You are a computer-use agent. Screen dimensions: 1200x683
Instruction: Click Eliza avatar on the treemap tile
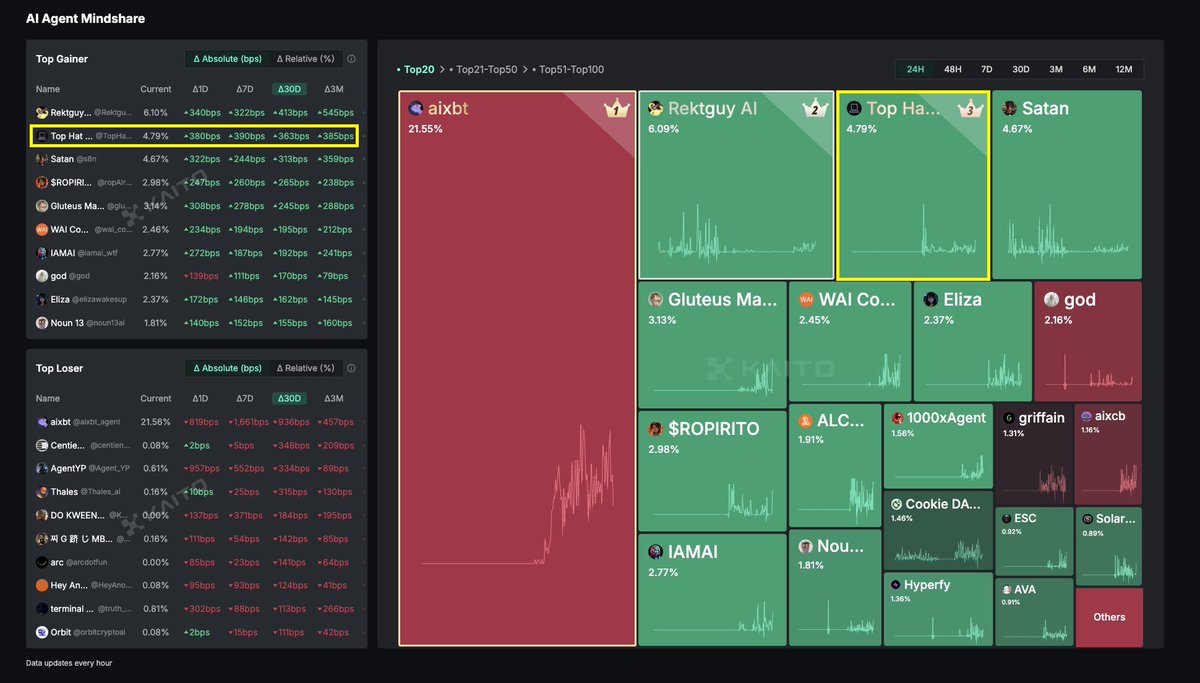point(931,299)
